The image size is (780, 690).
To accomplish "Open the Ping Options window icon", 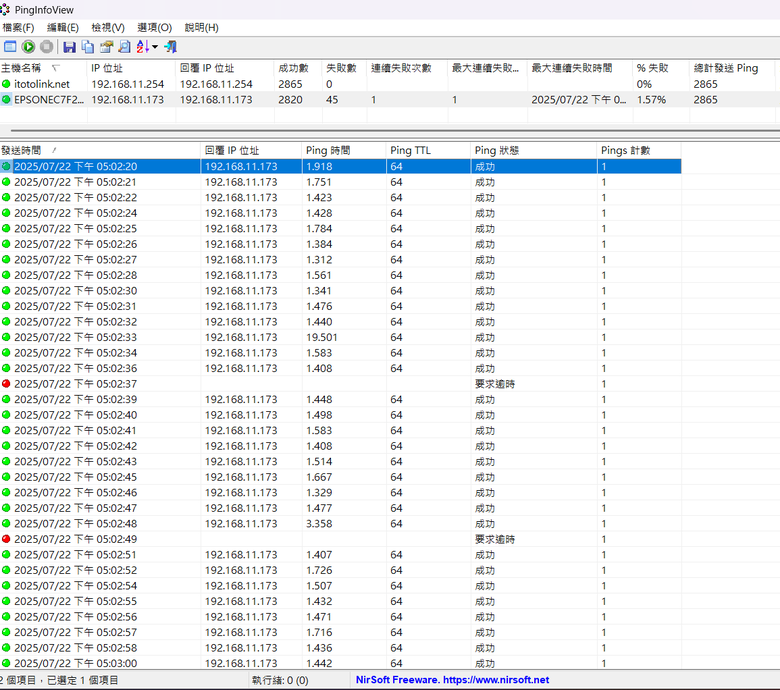I will coord(10,47).
